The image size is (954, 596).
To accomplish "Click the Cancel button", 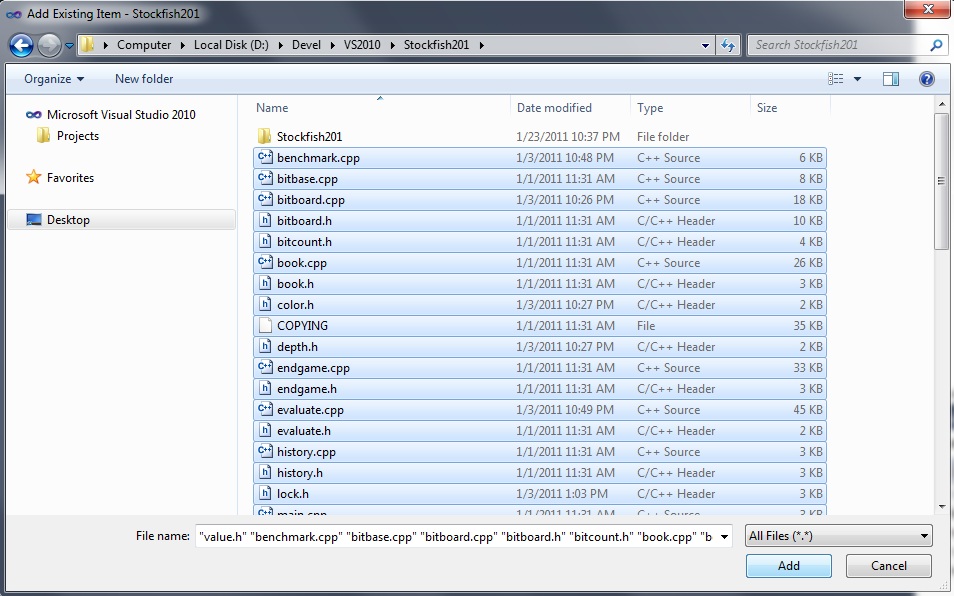I will (888, 566).
